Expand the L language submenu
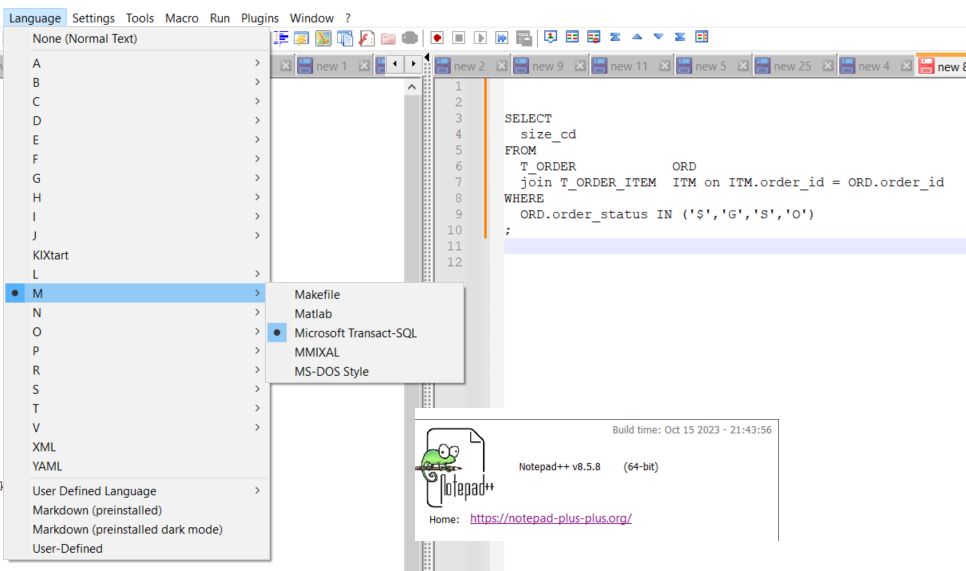966x571 pixels. pos(137,275)
